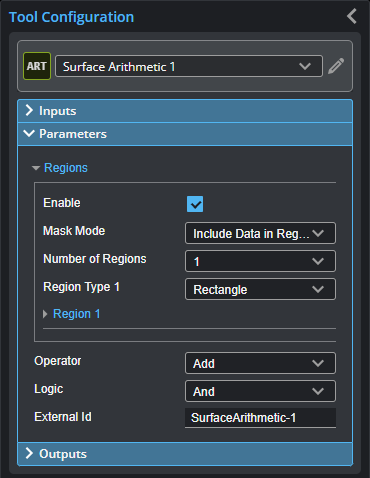Screen dimensions: 370x478
Task: Click the External Id text field
Action: tap(260, 418)
